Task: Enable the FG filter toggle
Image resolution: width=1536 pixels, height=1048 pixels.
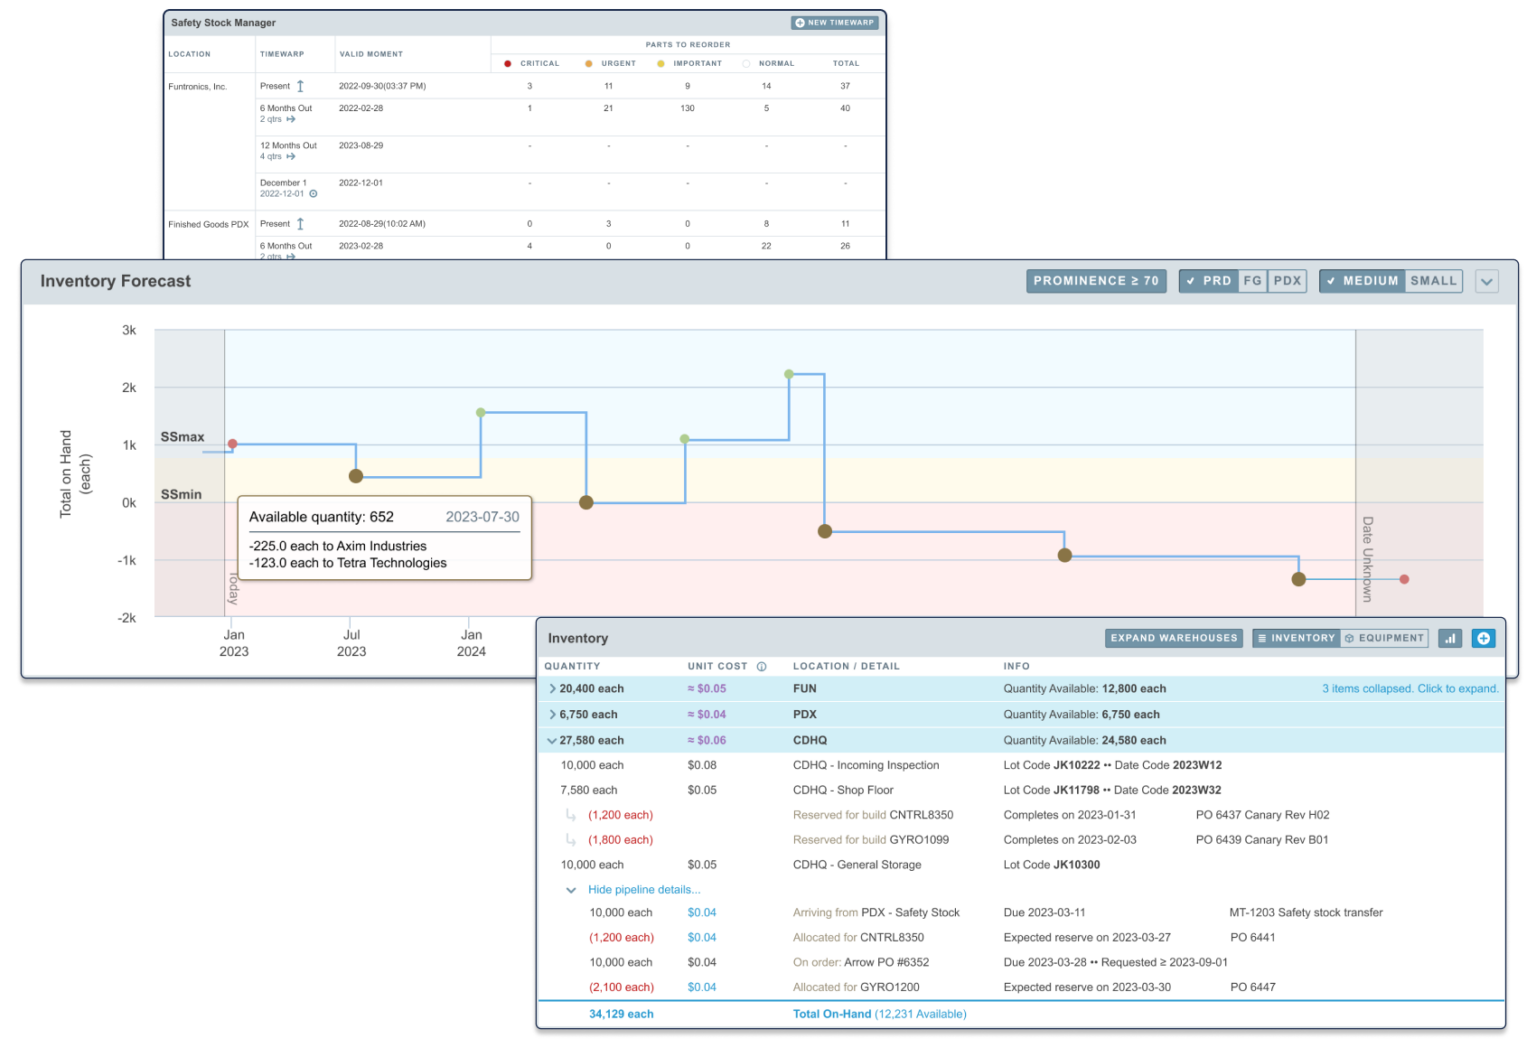Action: pyautogui.click(x=1252, y=281)
